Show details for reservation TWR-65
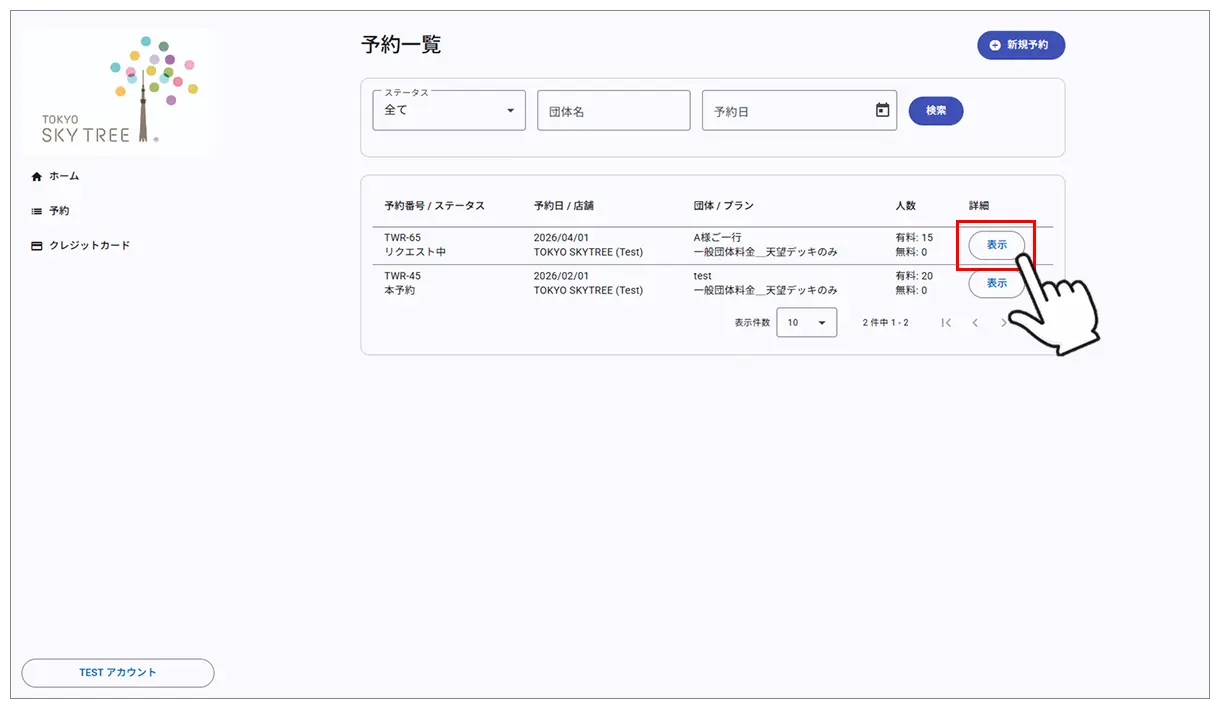 pos(995,245)
